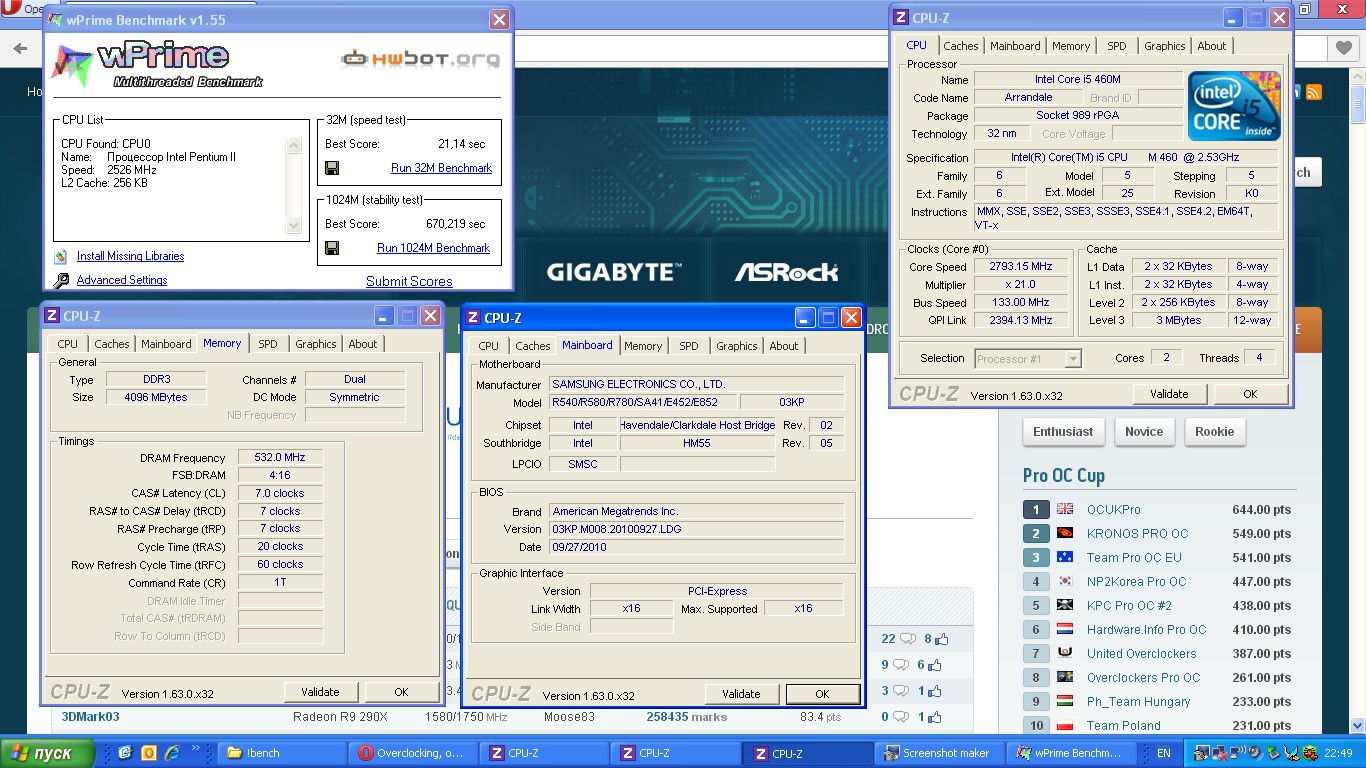
Task: Open Mainboard tab in the CPU window
Action: click(x=1015, y=46)
